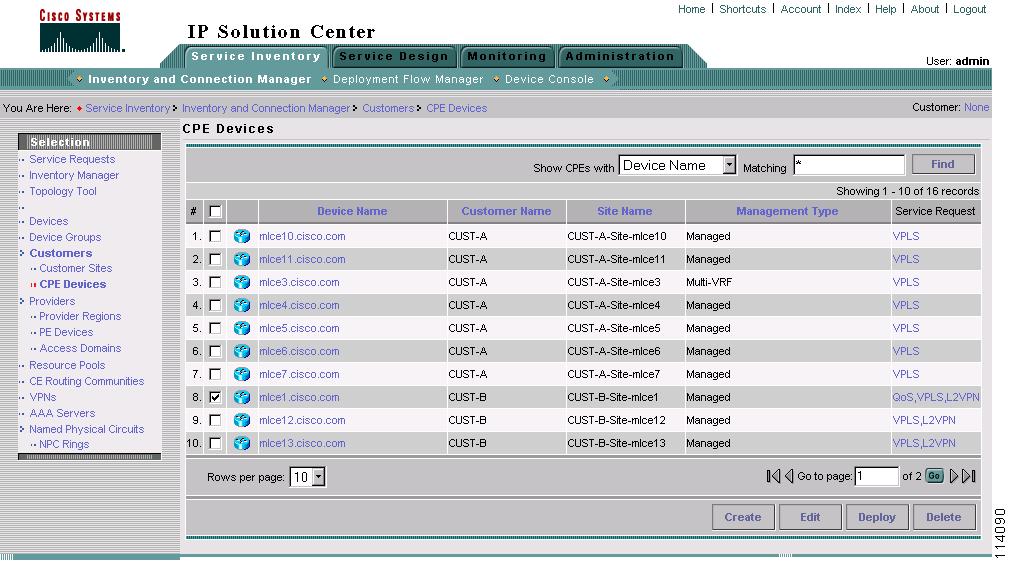Switch to the Service Design tab
Image resolution: width=1009 pixels, height=562 pixels.
coord(394,57)
